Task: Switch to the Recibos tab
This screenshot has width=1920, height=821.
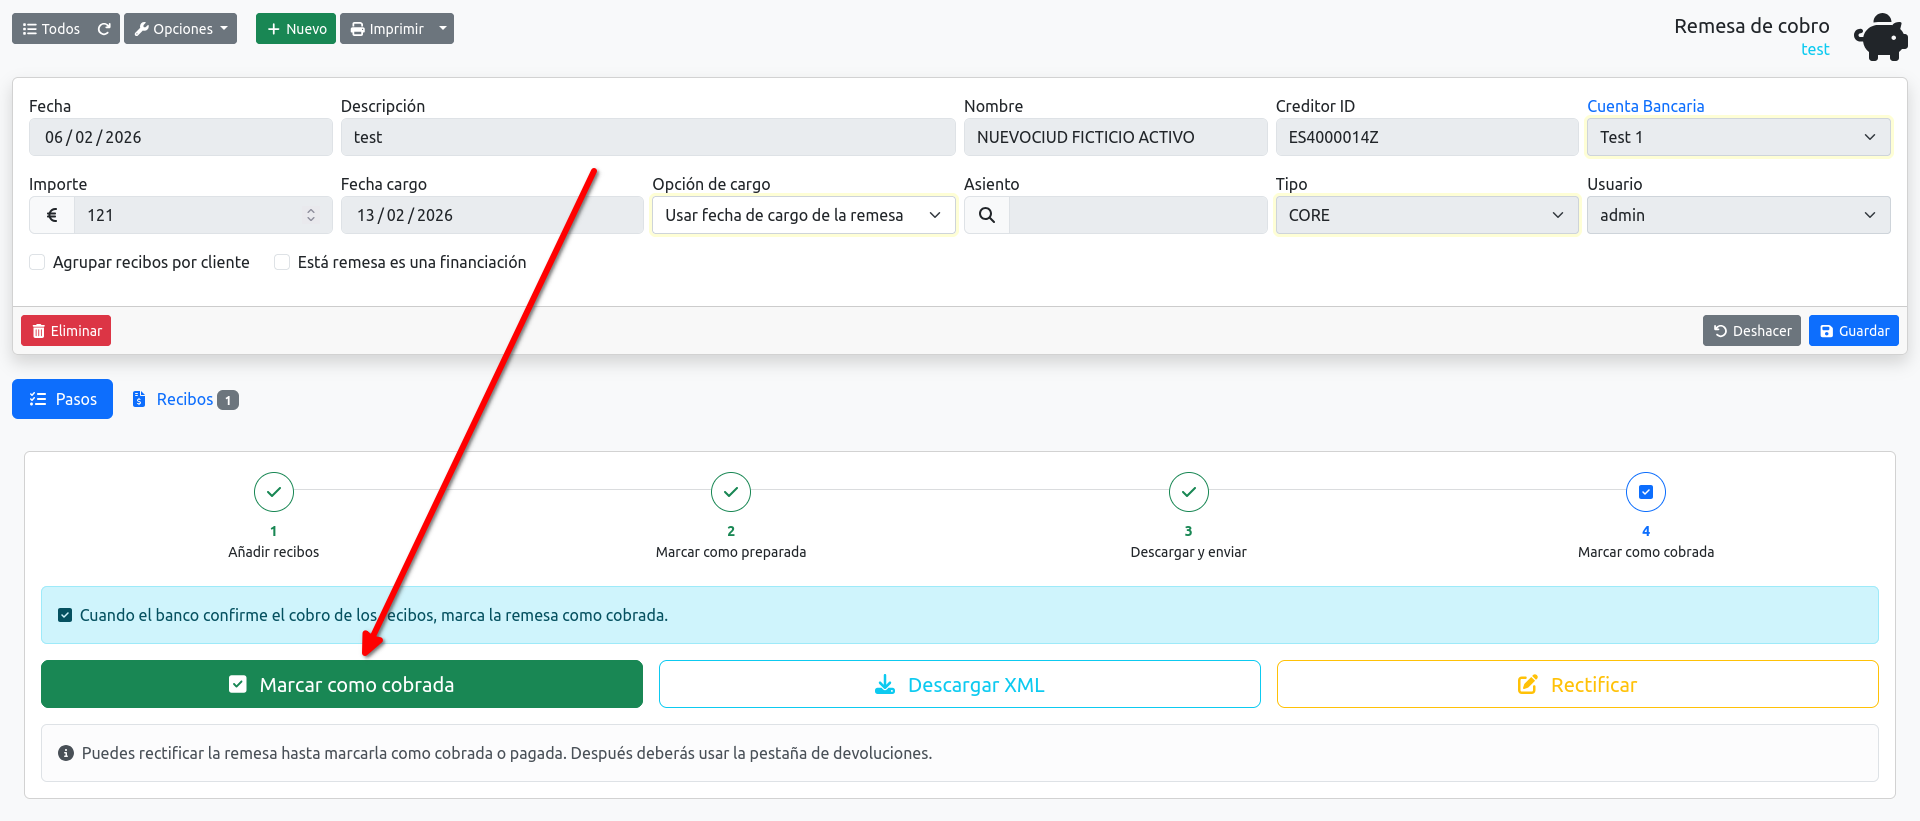Action: click(x=185, y=399)
